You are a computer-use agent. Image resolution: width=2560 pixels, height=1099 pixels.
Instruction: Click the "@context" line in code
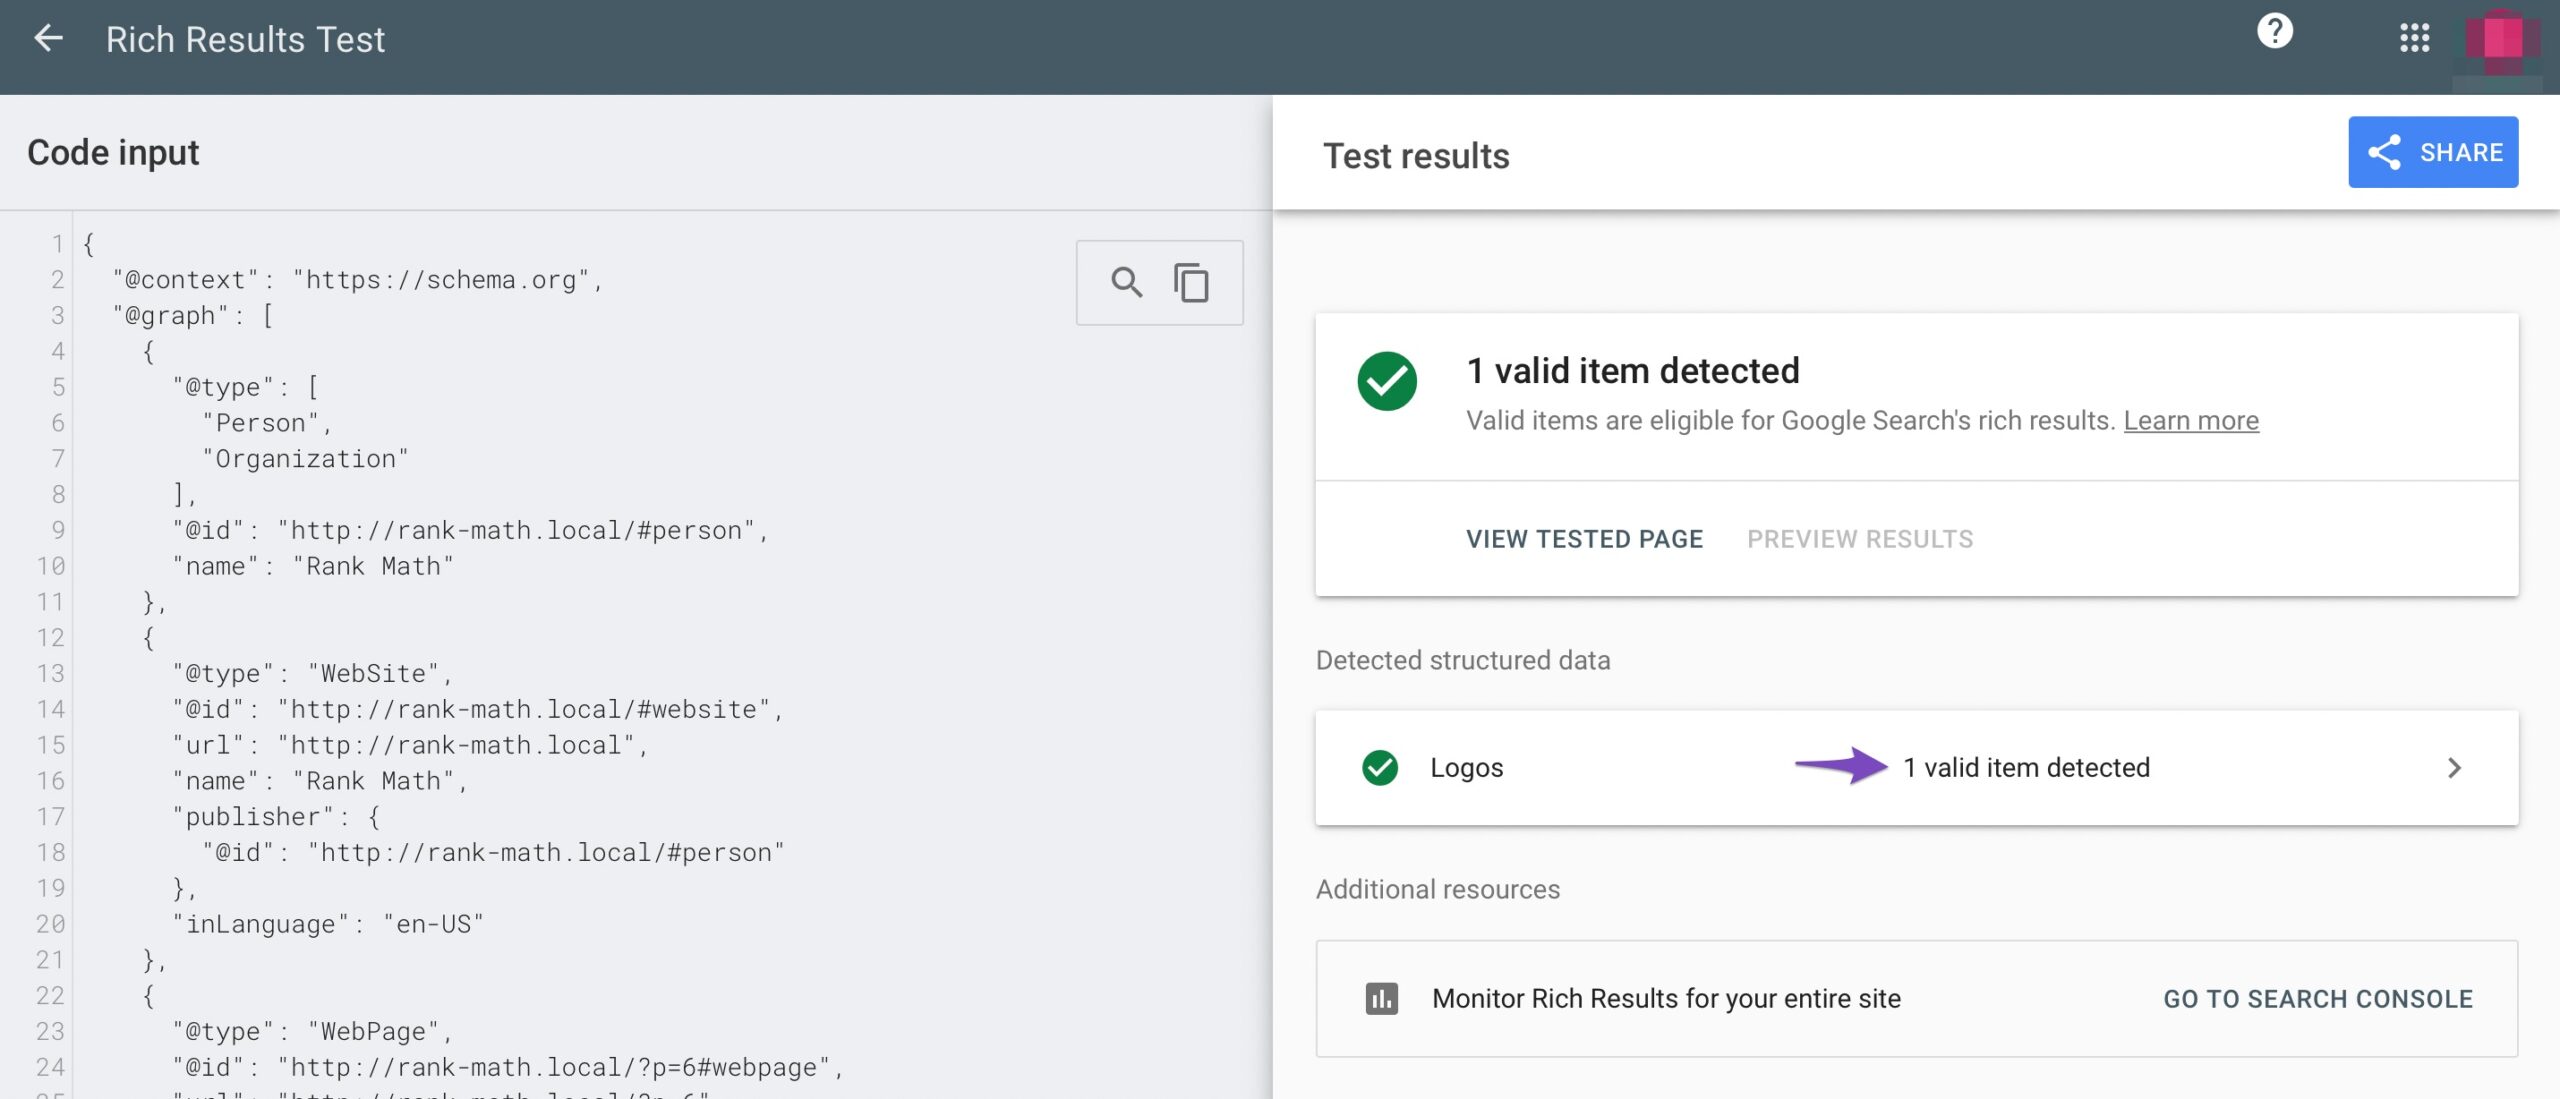[x=358, y=280]
